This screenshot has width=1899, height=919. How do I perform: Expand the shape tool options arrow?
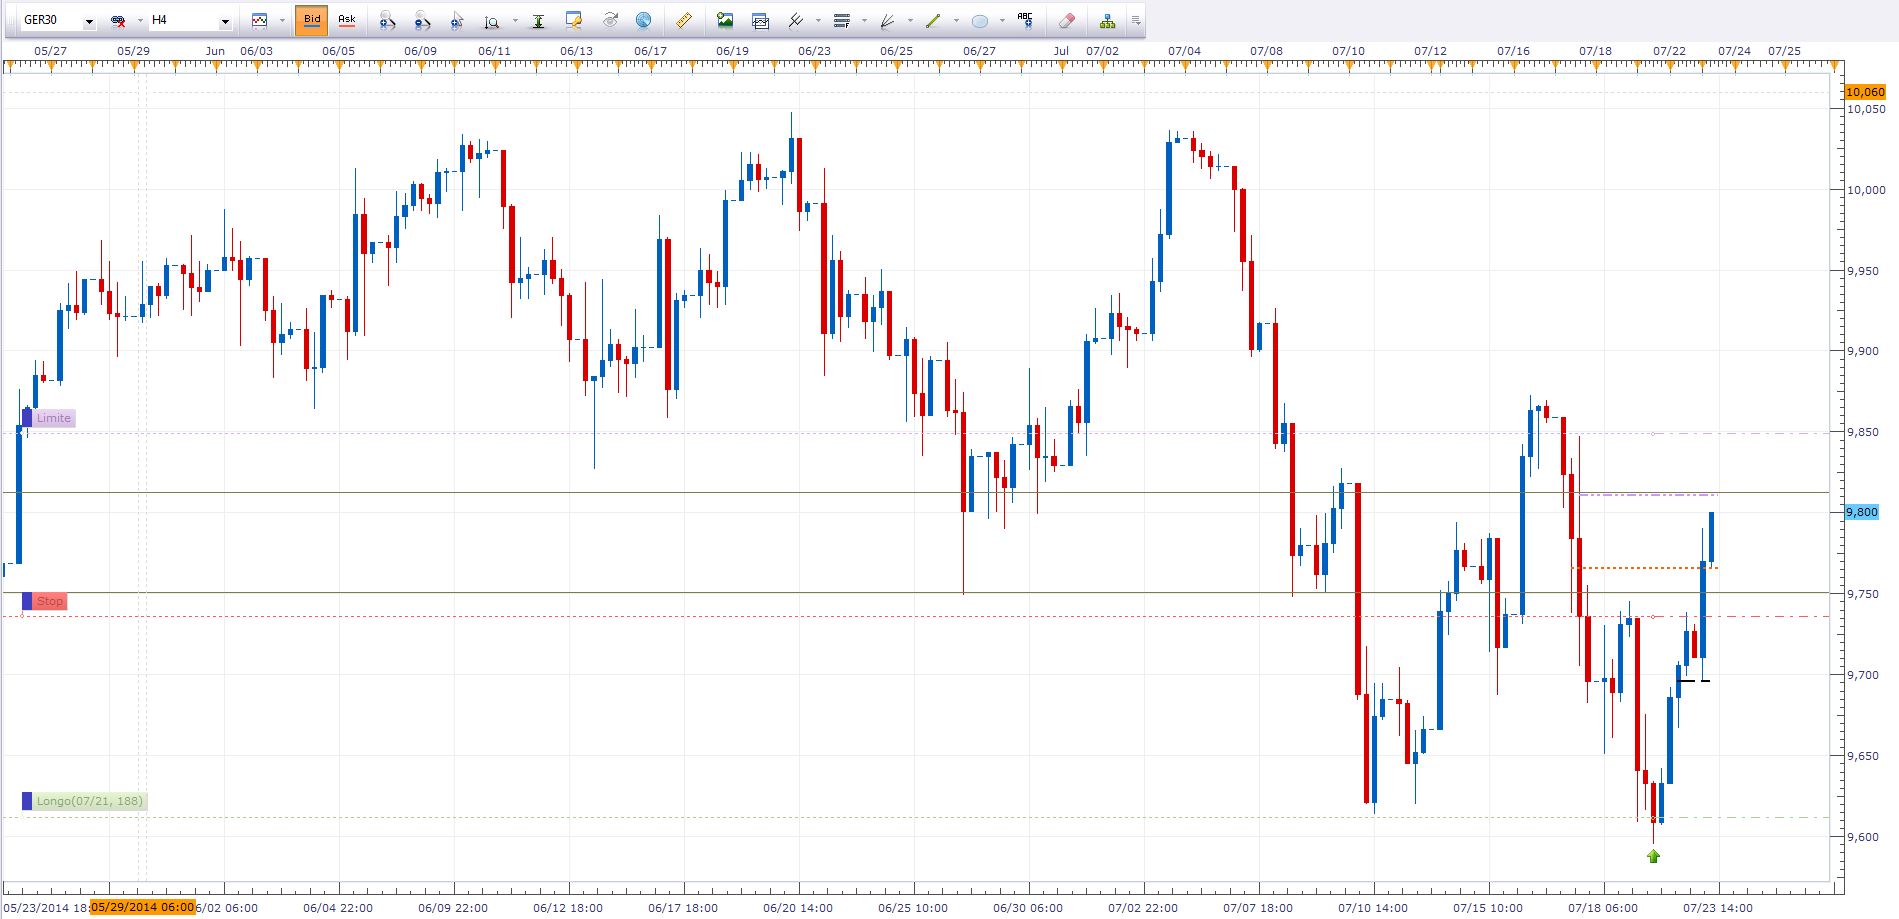(1002, 21)
